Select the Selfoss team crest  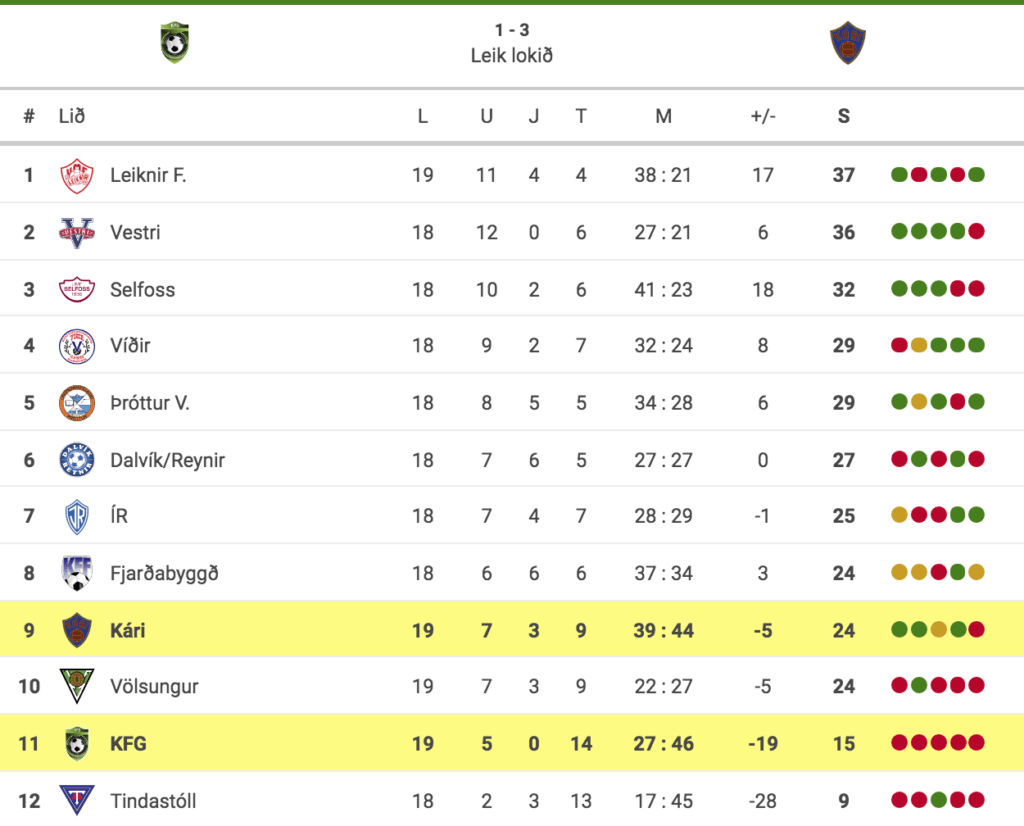(77, 289)
